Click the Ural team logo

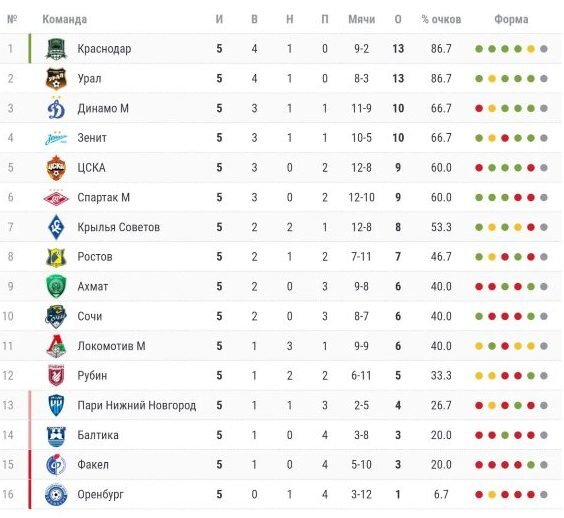[56, 78]
